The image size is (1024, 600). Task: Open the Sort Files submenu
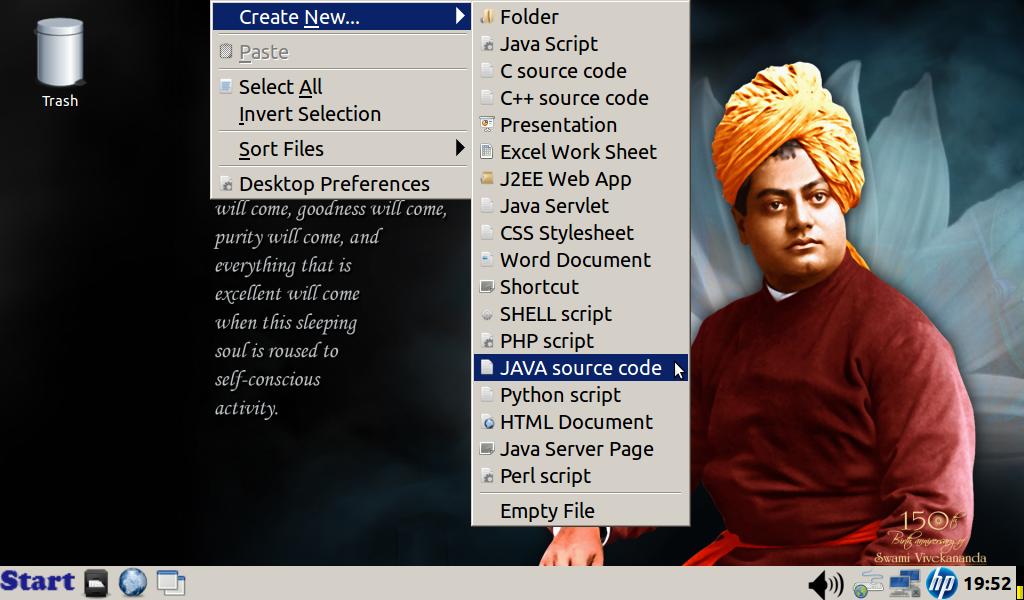pyautogui.click(x=340, y=149)
